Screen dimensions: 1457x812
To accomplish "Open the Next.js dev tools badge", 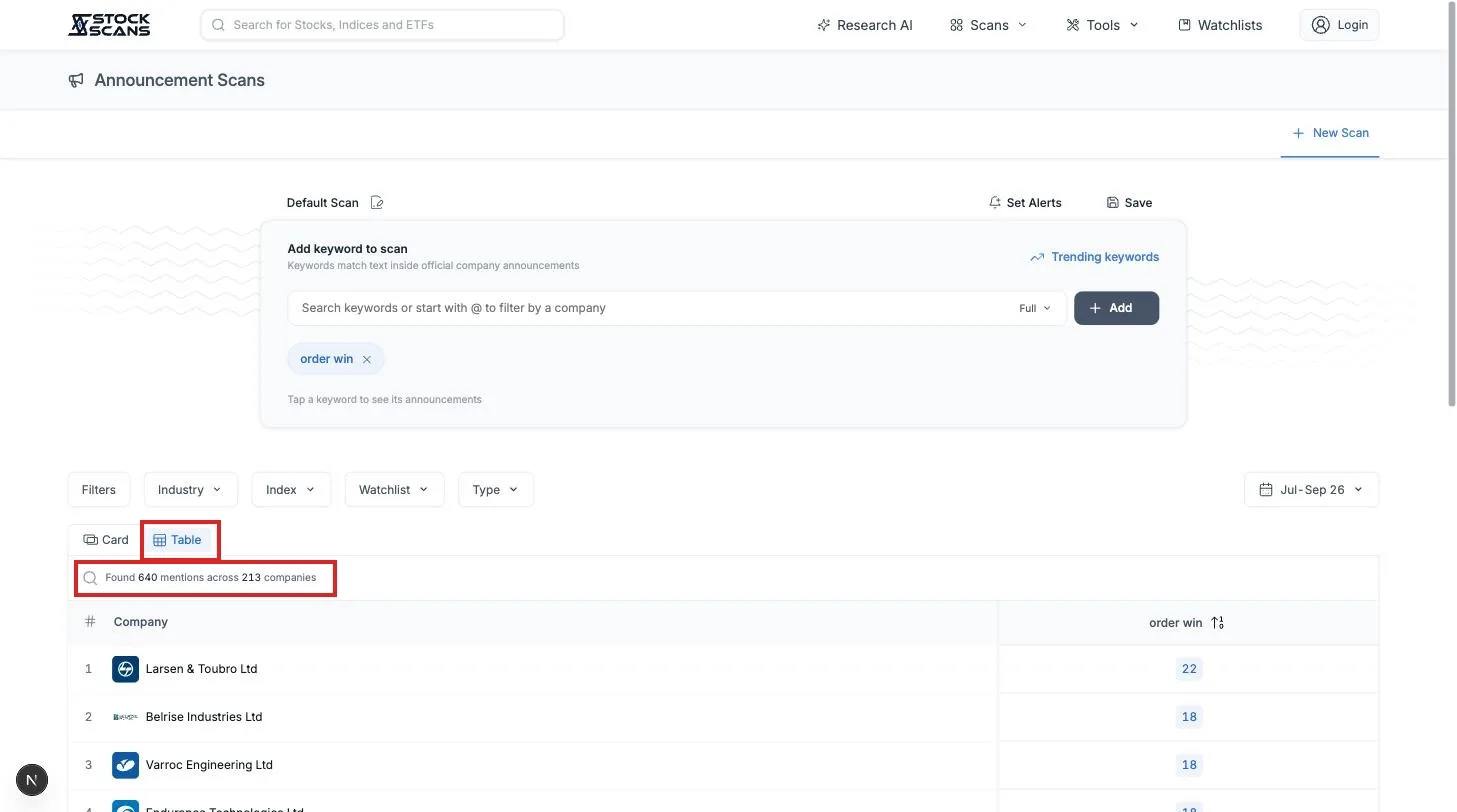I will (x=32, y=780).
